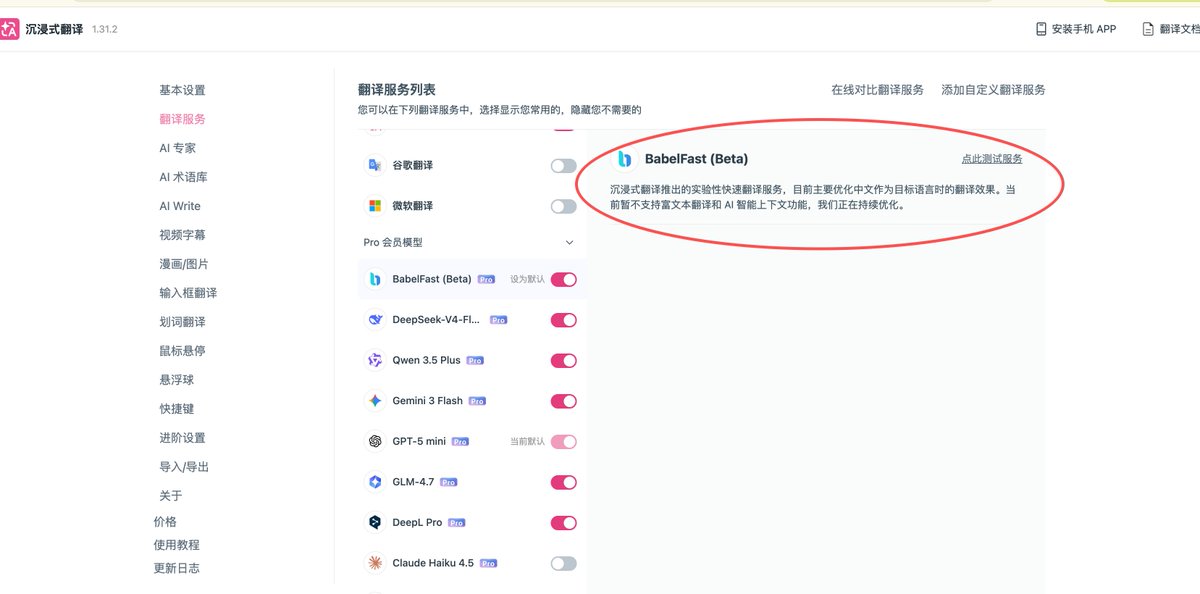Click 添加自定义翻译服务 link

click(993, 90)
